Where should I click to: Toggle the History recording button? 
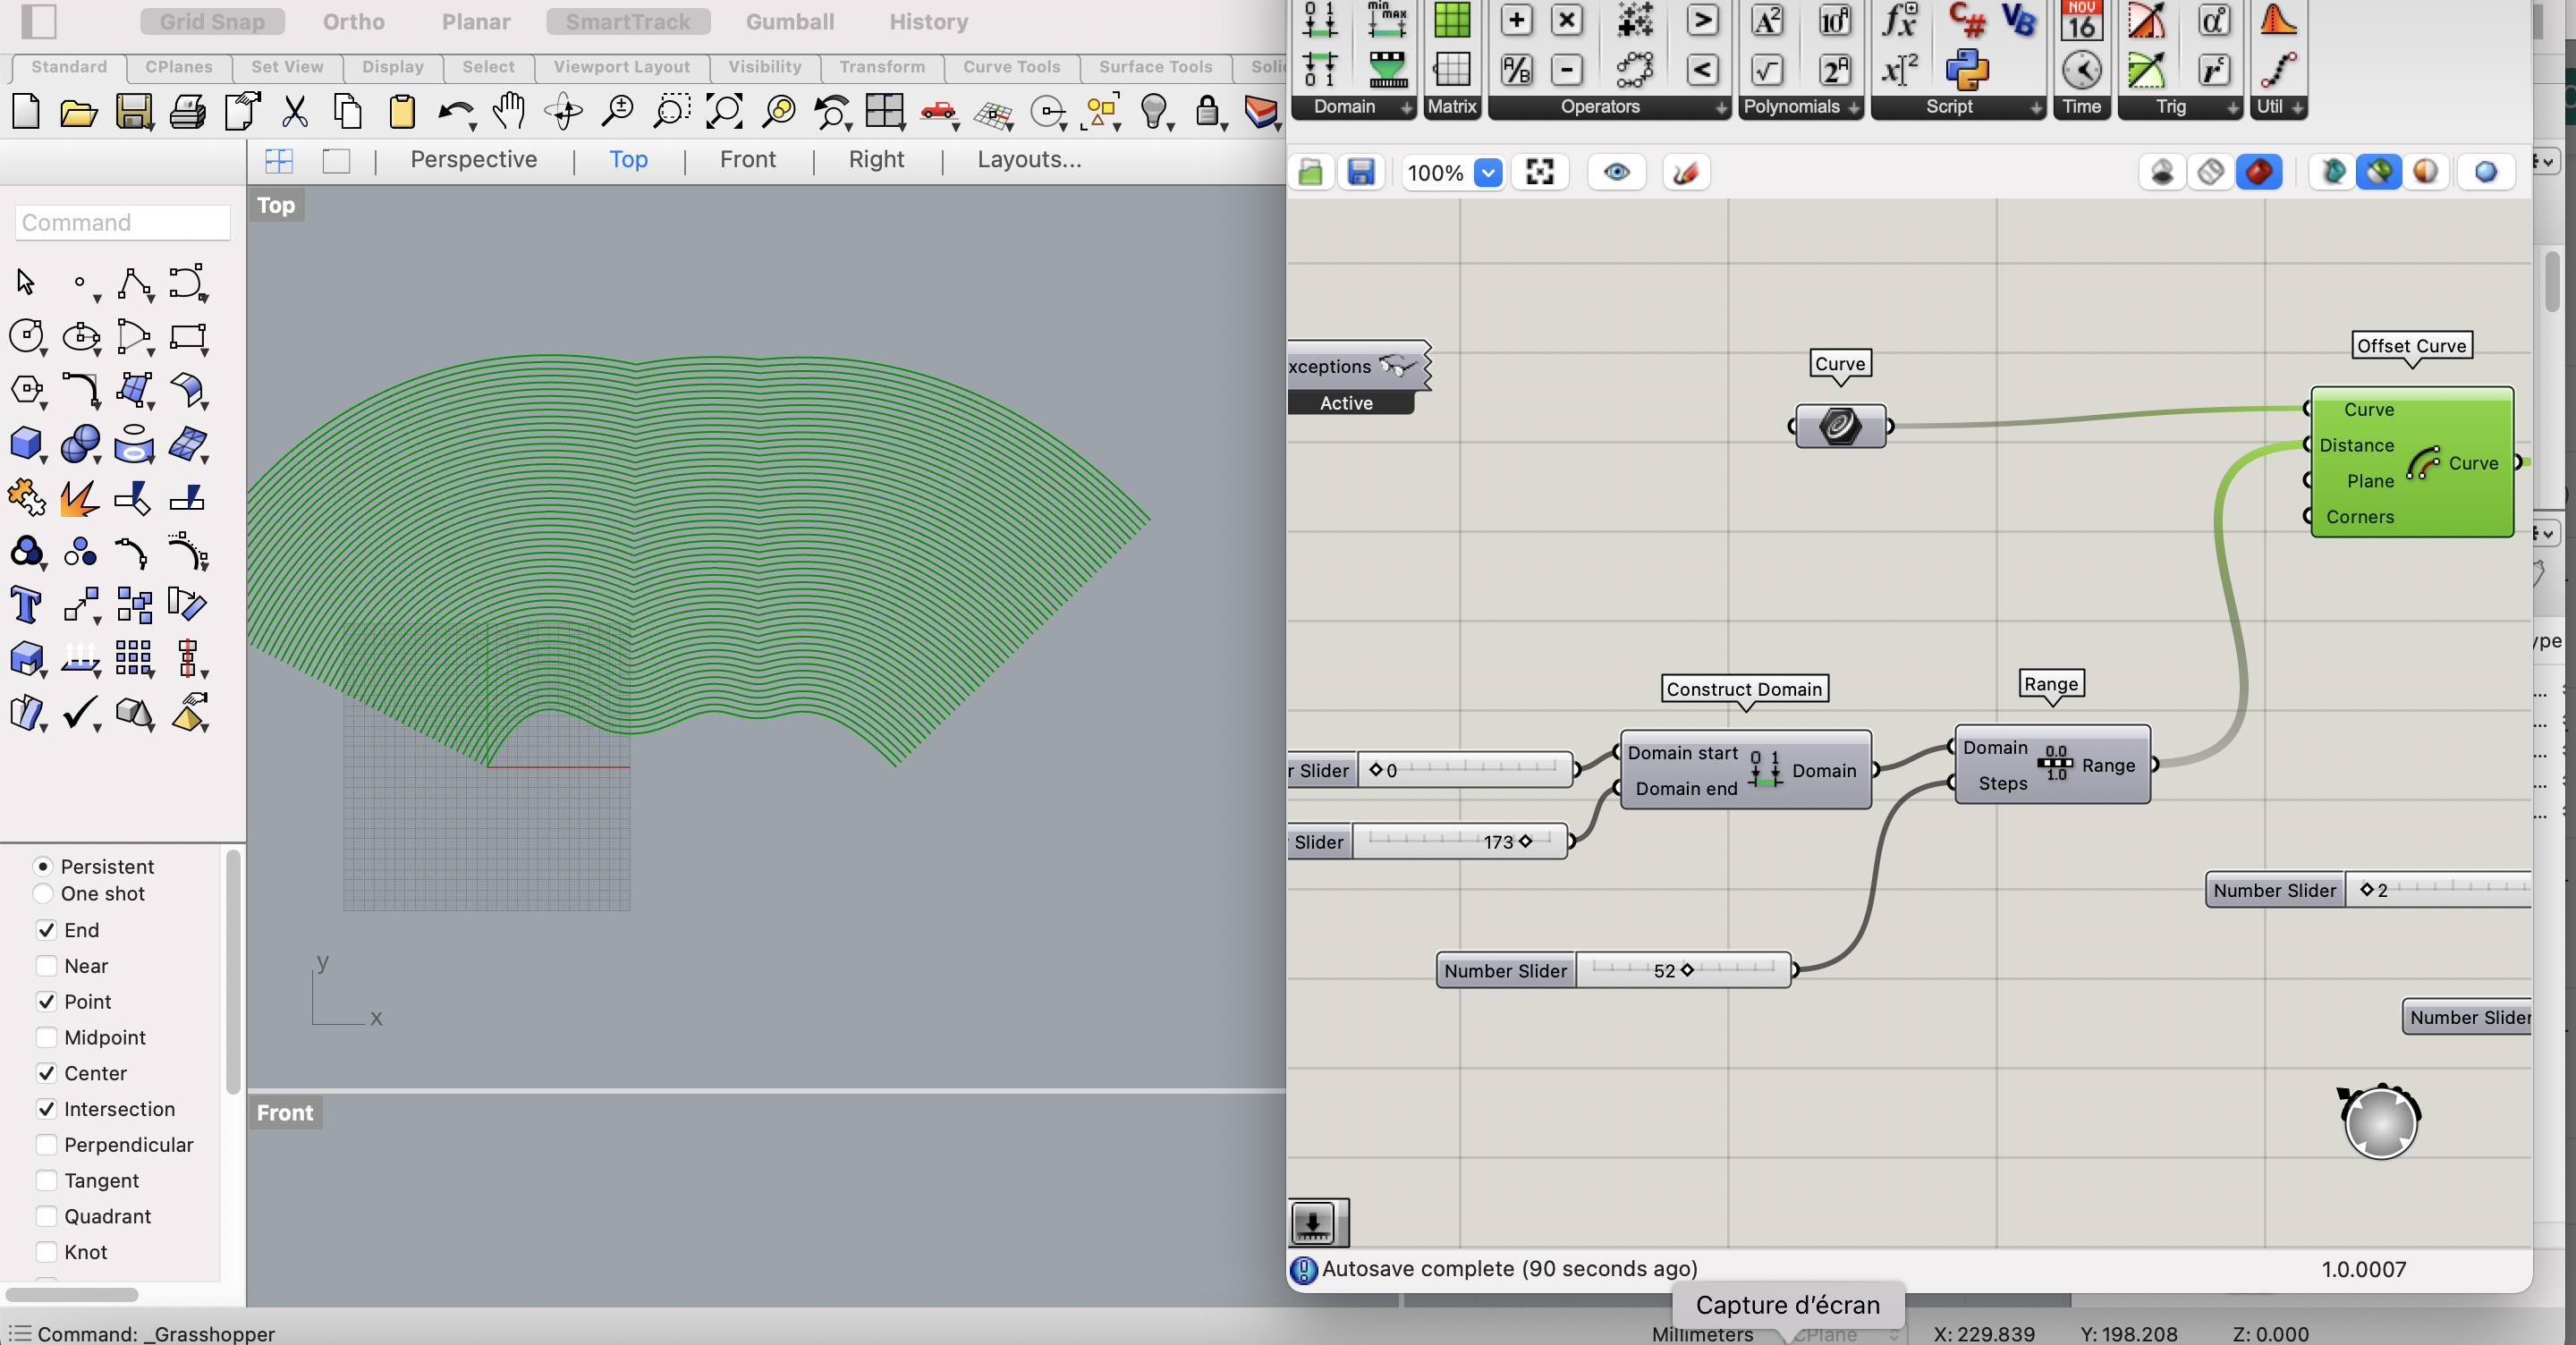(928, 21)
